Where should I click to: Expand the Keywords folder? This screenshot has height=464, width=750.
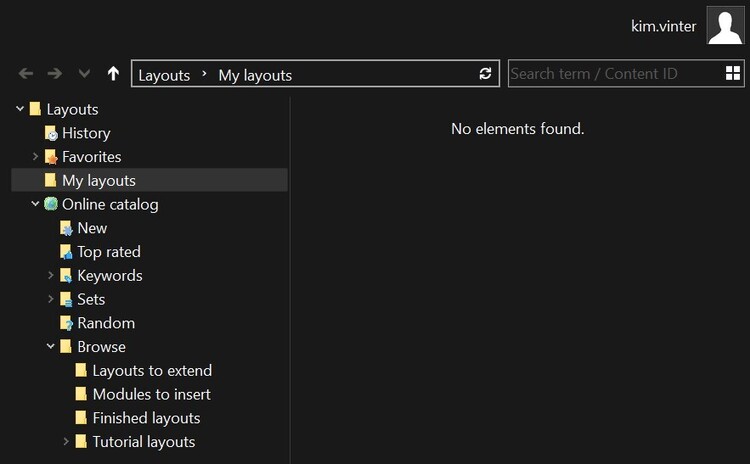point(51,276)
